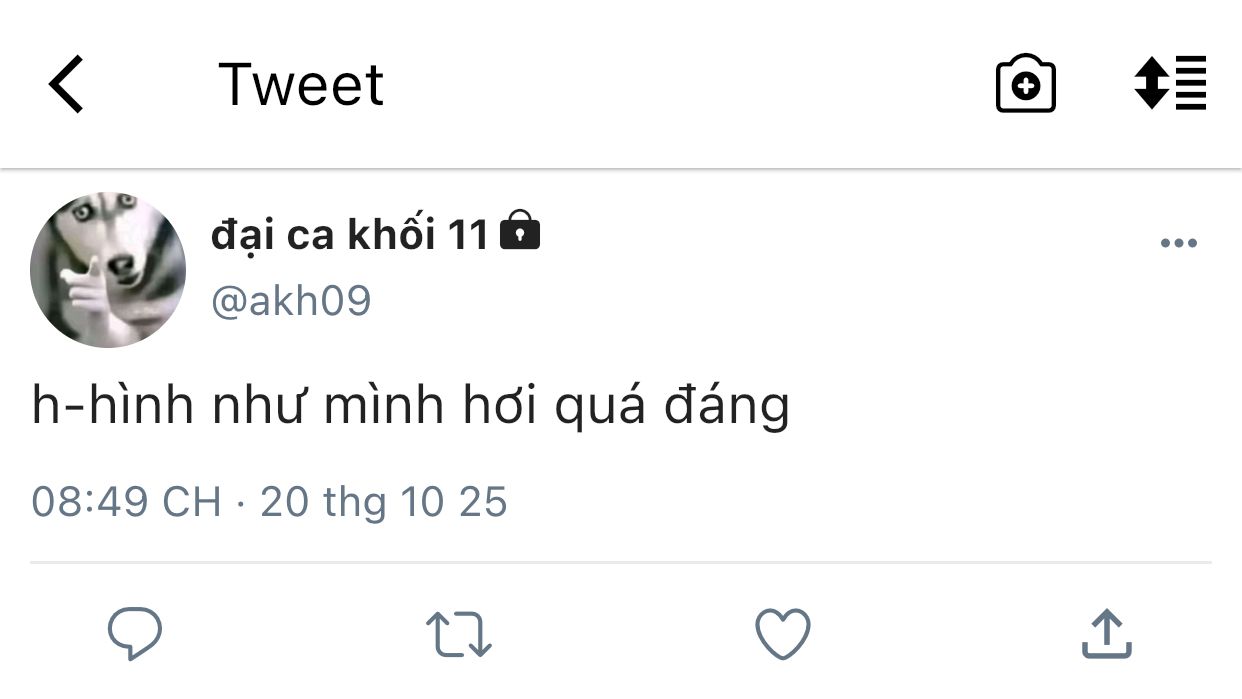Click the date 20 thg 10 25
Viewport: 1242px width, 699px height.
[384, 501]
